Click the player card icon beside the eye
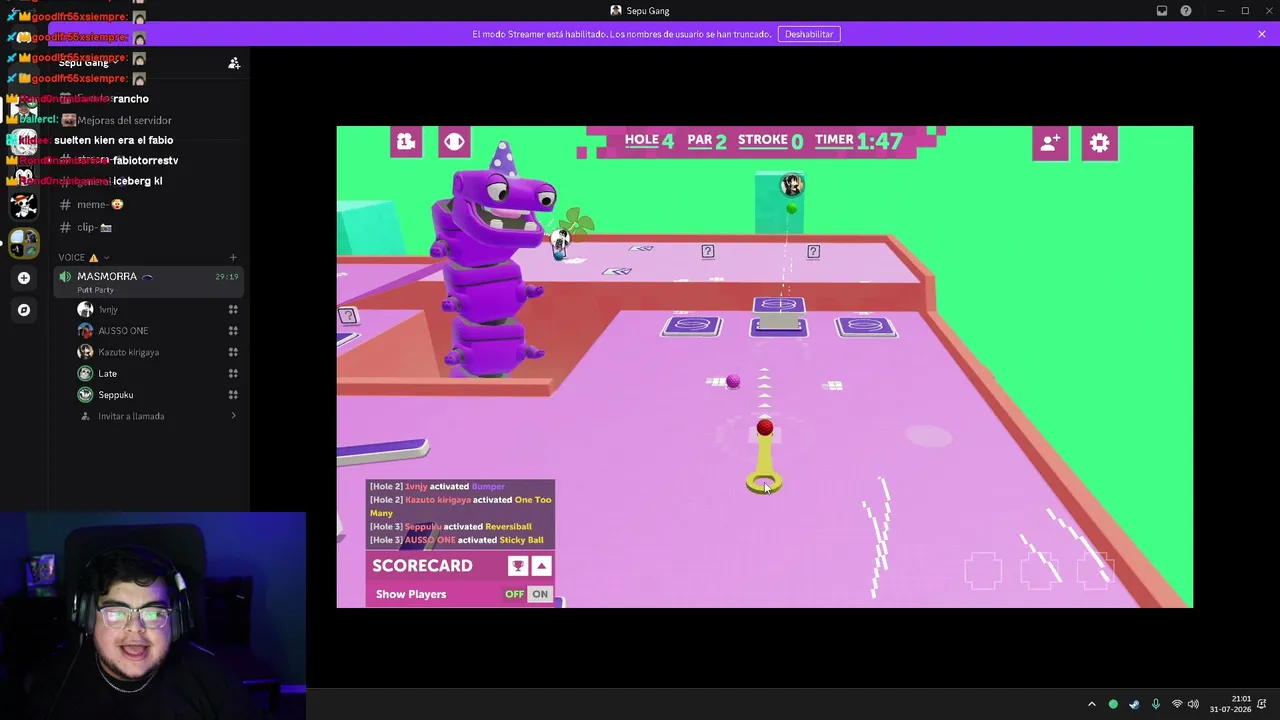 point(406,142)
